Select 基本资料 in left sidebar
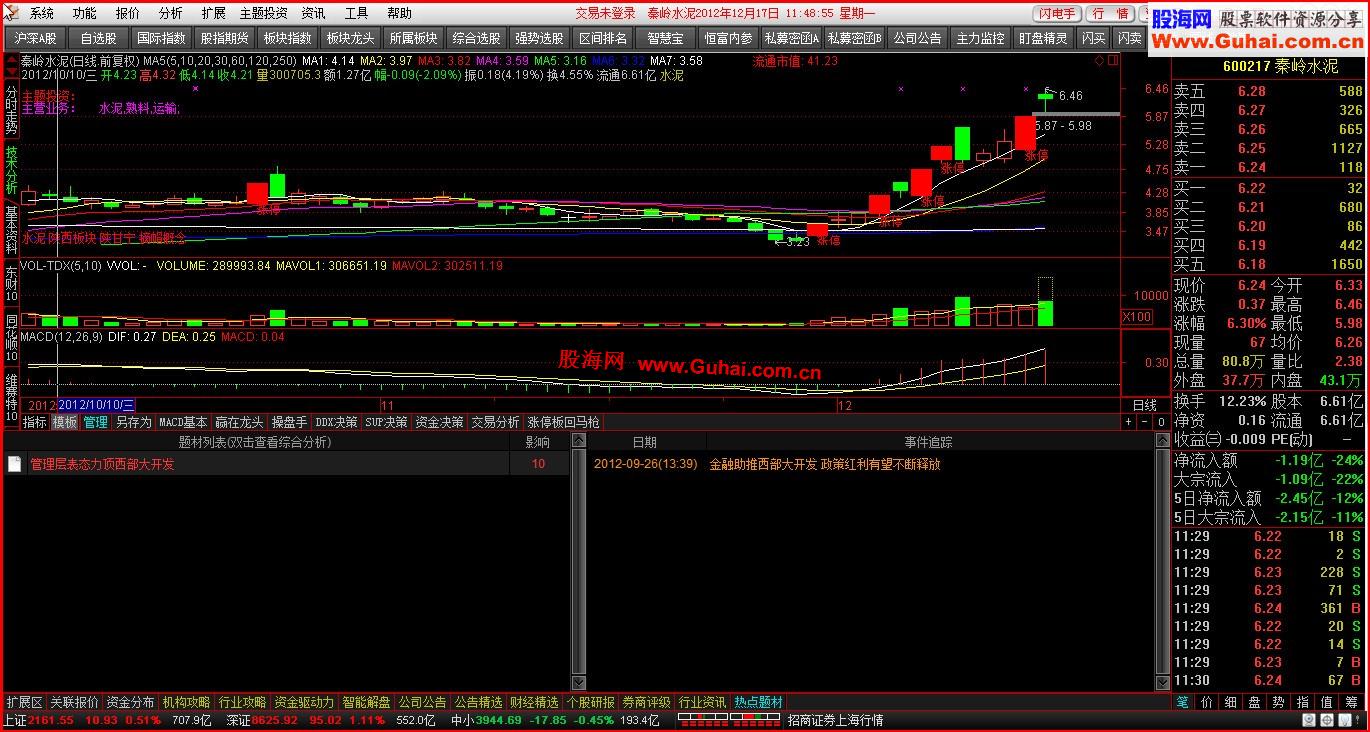Screen dimensions: 1370x732 point(11,229)
